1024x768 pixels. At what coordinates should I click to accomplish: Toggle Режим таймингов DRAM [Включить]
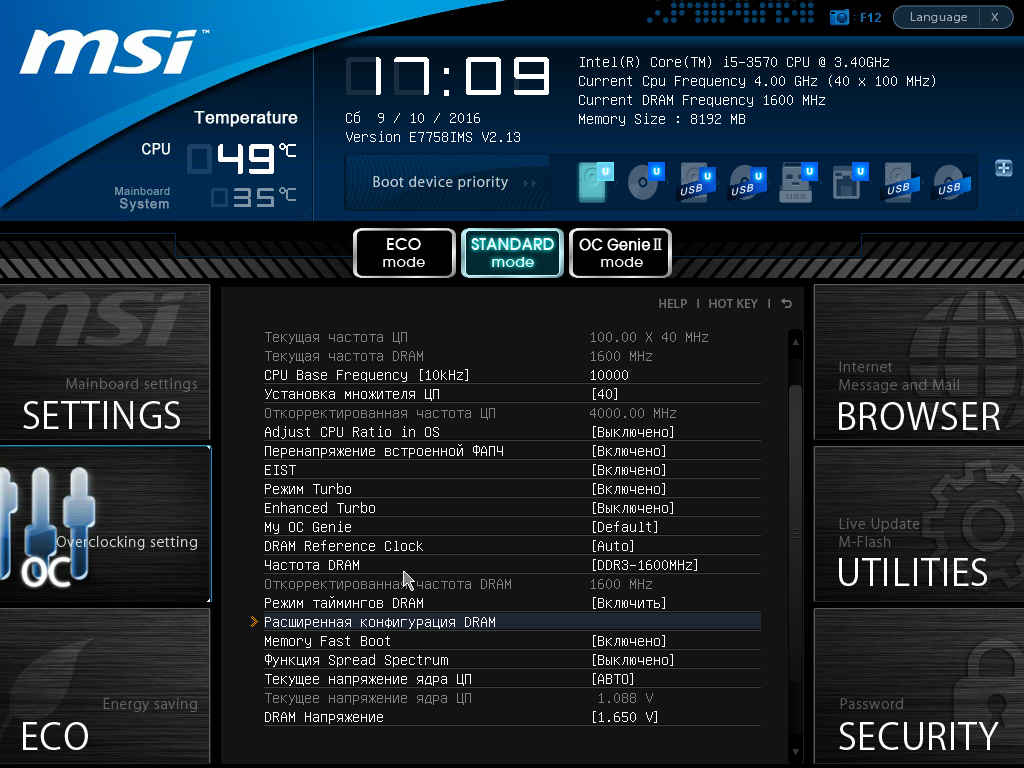click(x=512, y=603)
